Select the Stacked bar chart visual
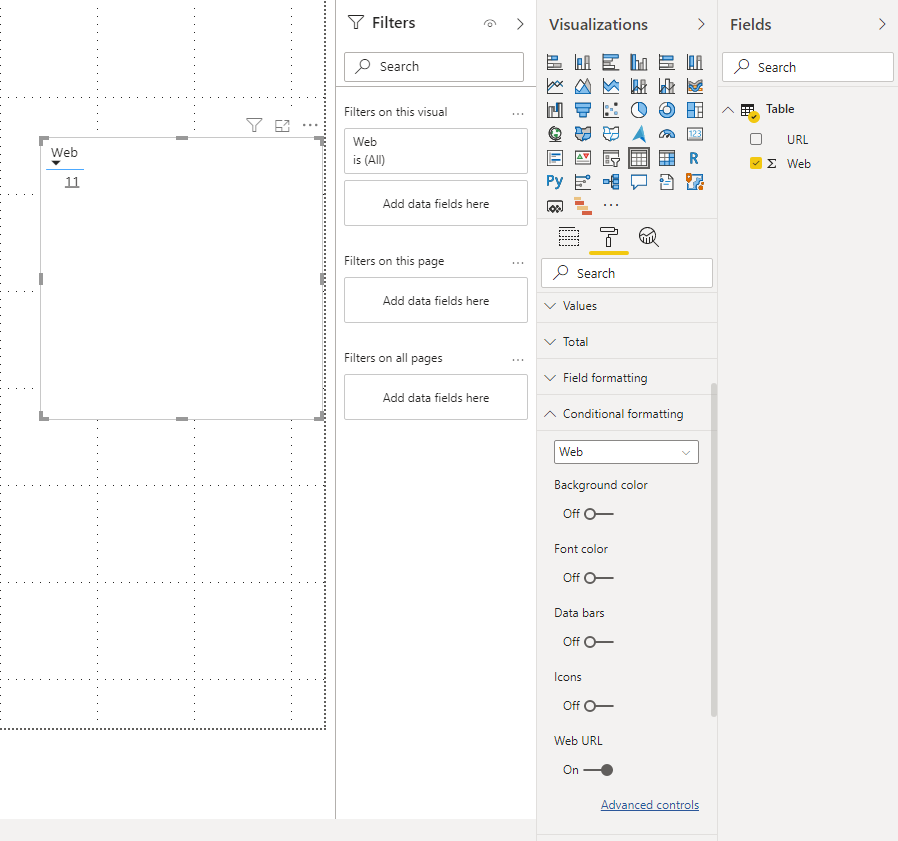898x841 pixels. pyautogui.click(x=554, y=62)
